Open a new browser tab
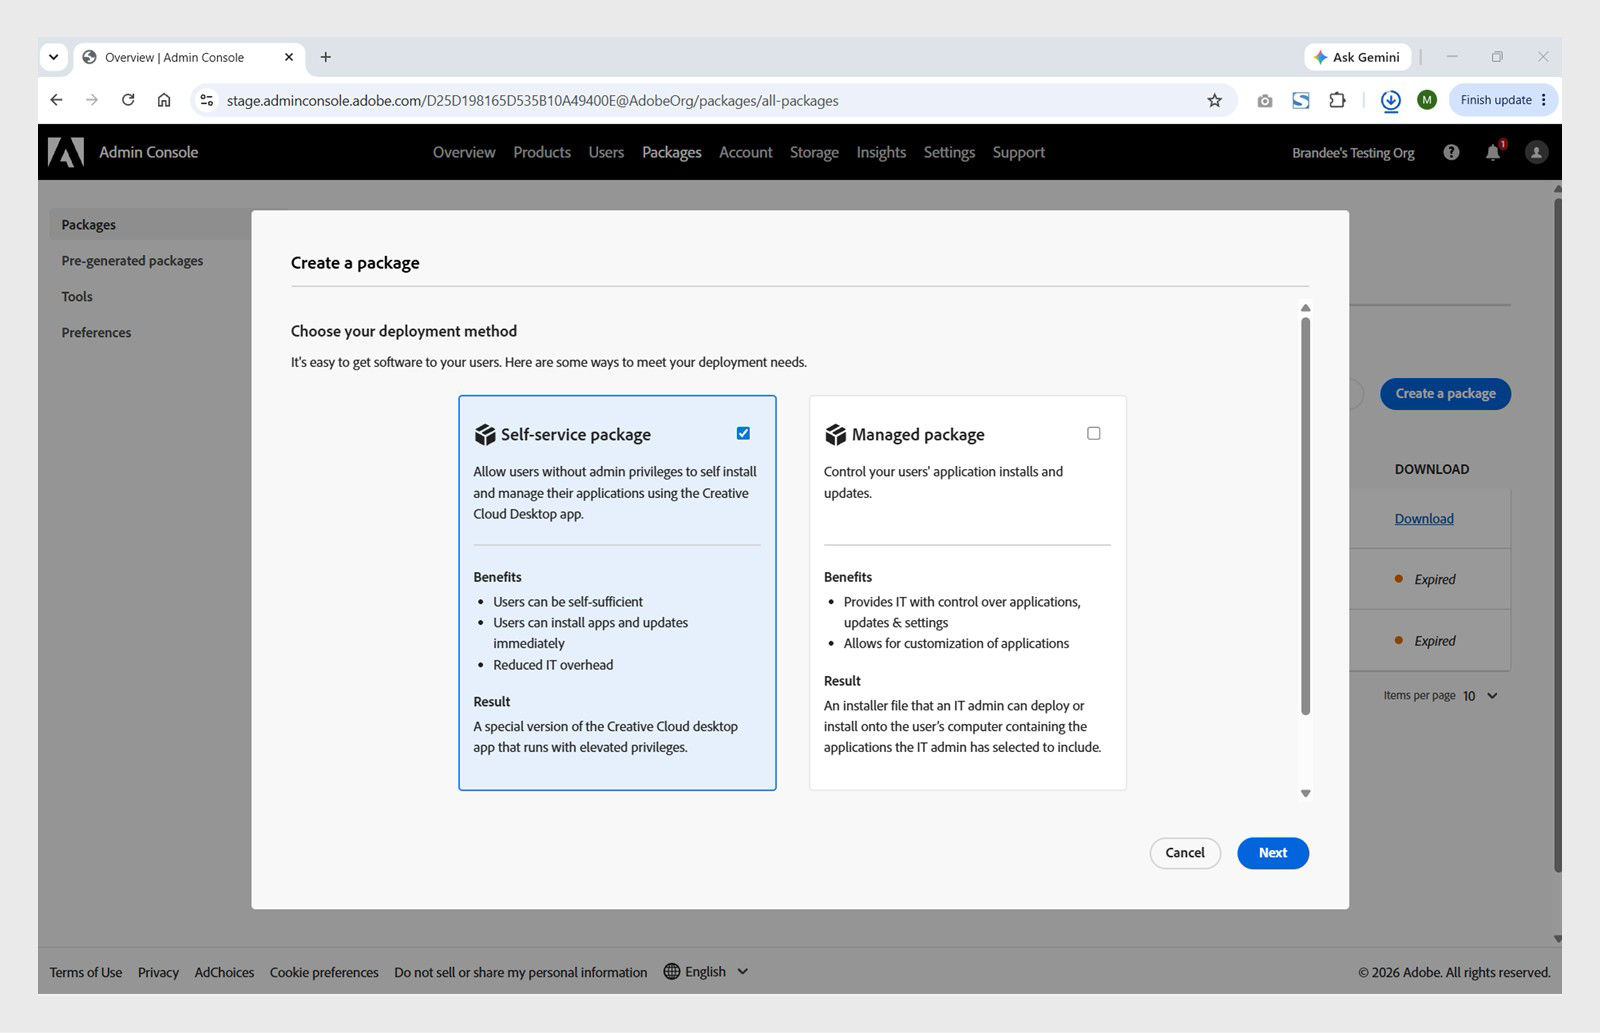This screenshot has height=1033, width=1600. [325, 57]
